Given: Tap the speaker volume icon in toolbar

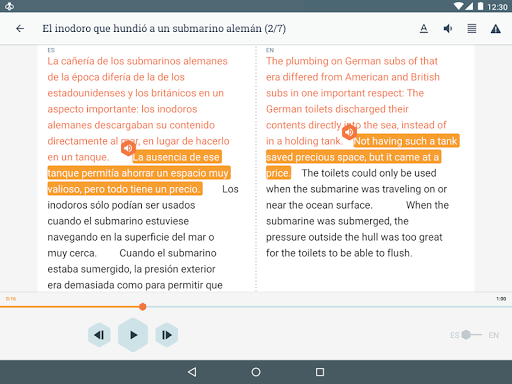Looking at the screenshot, I should click(448, 29).
